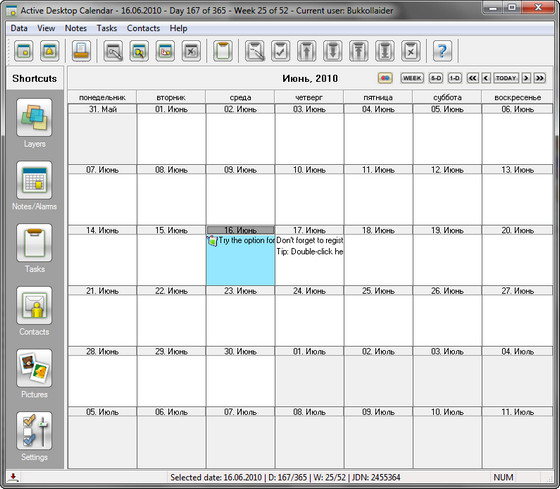
Task: Click the move task down arrow icon
Action: coord(333,51)
